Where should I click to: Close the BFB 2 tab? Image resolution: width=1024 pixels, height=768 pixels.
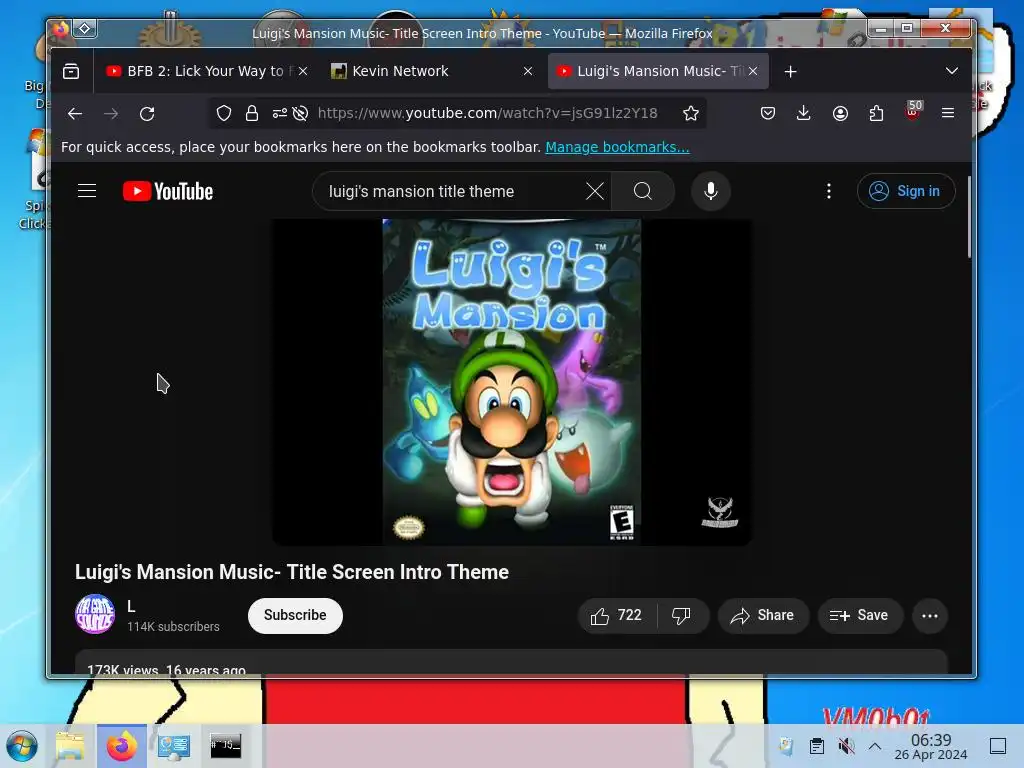302,71
